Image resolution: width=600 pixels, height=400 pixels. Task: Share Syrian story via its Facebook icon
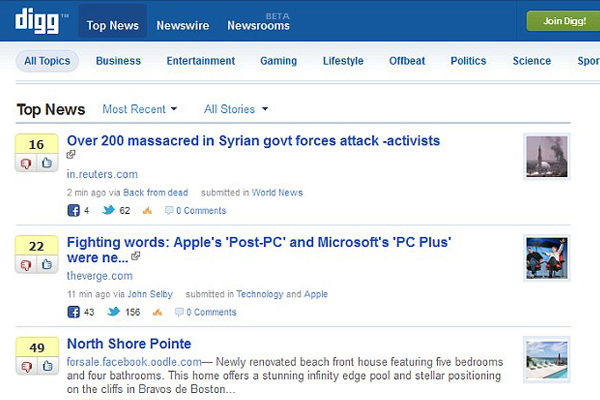tap(73, 211)
